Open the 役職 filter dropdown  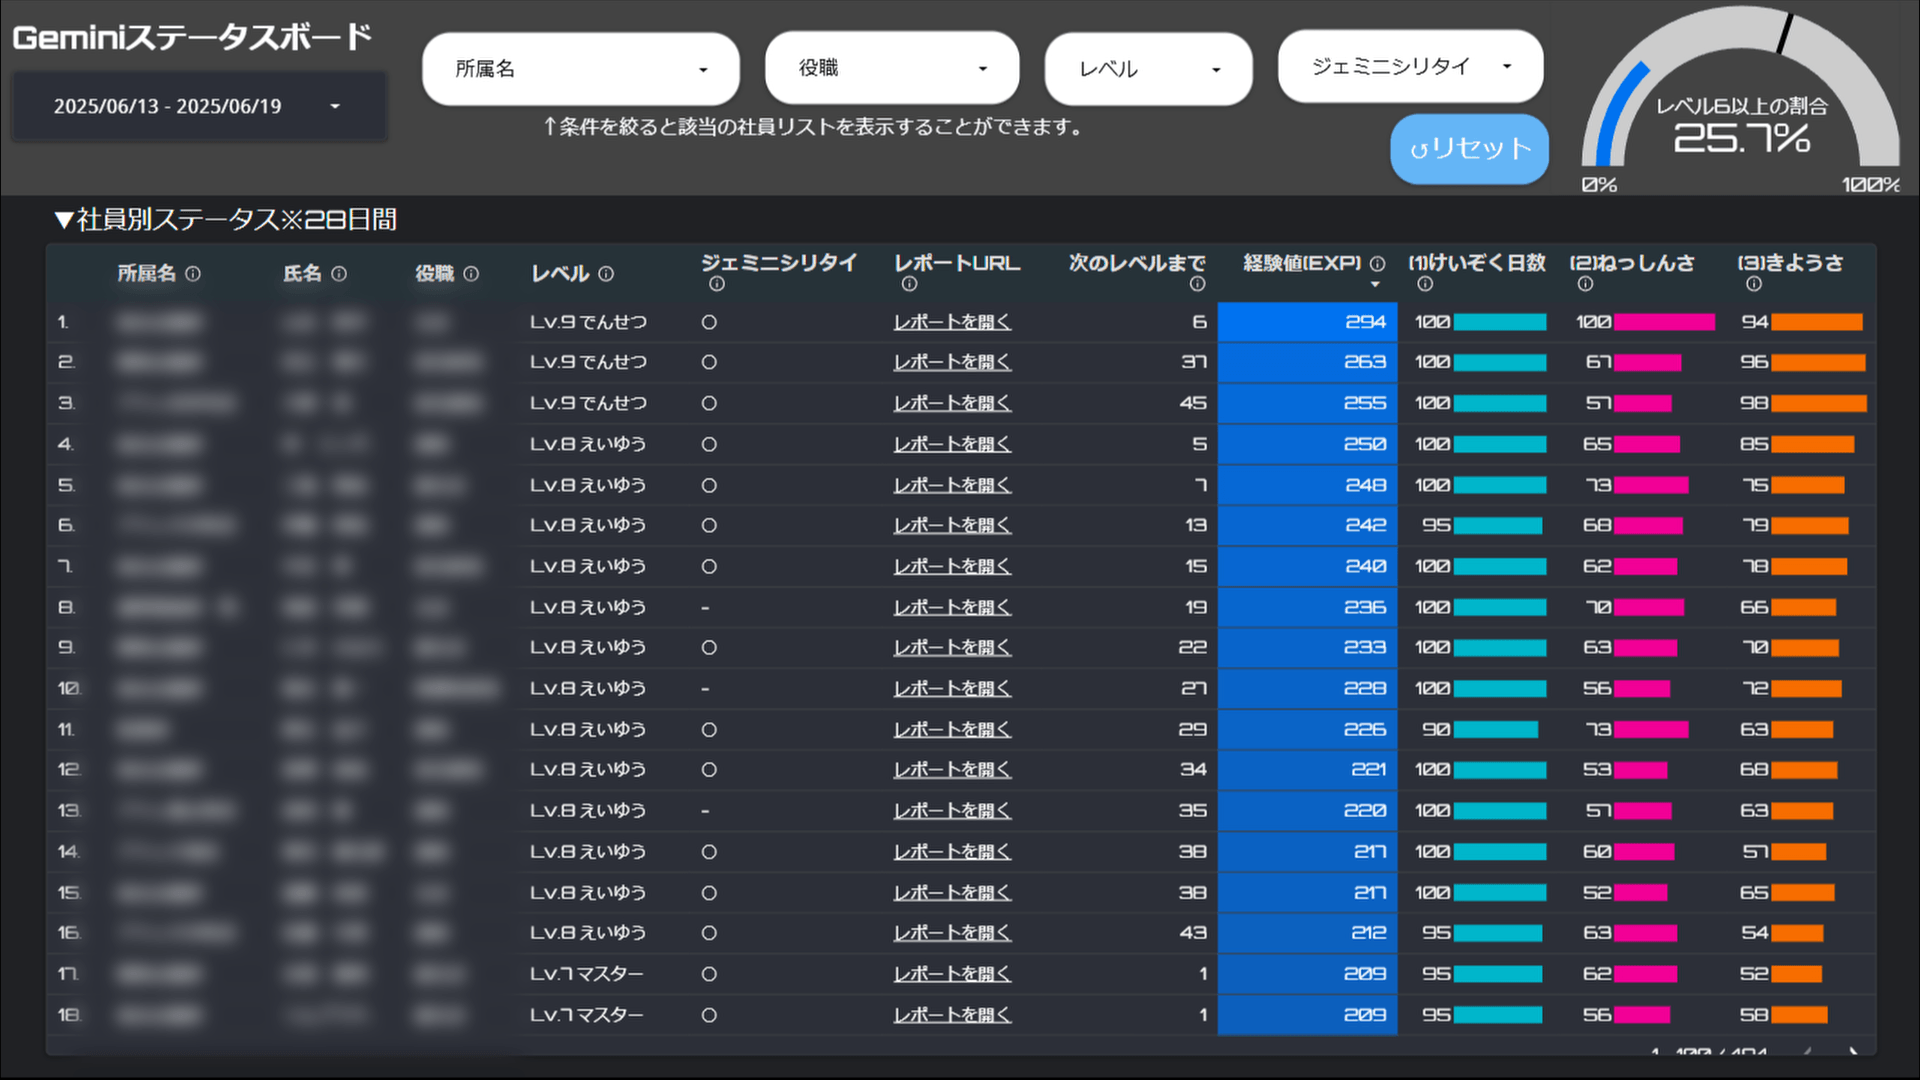[891, 68]
